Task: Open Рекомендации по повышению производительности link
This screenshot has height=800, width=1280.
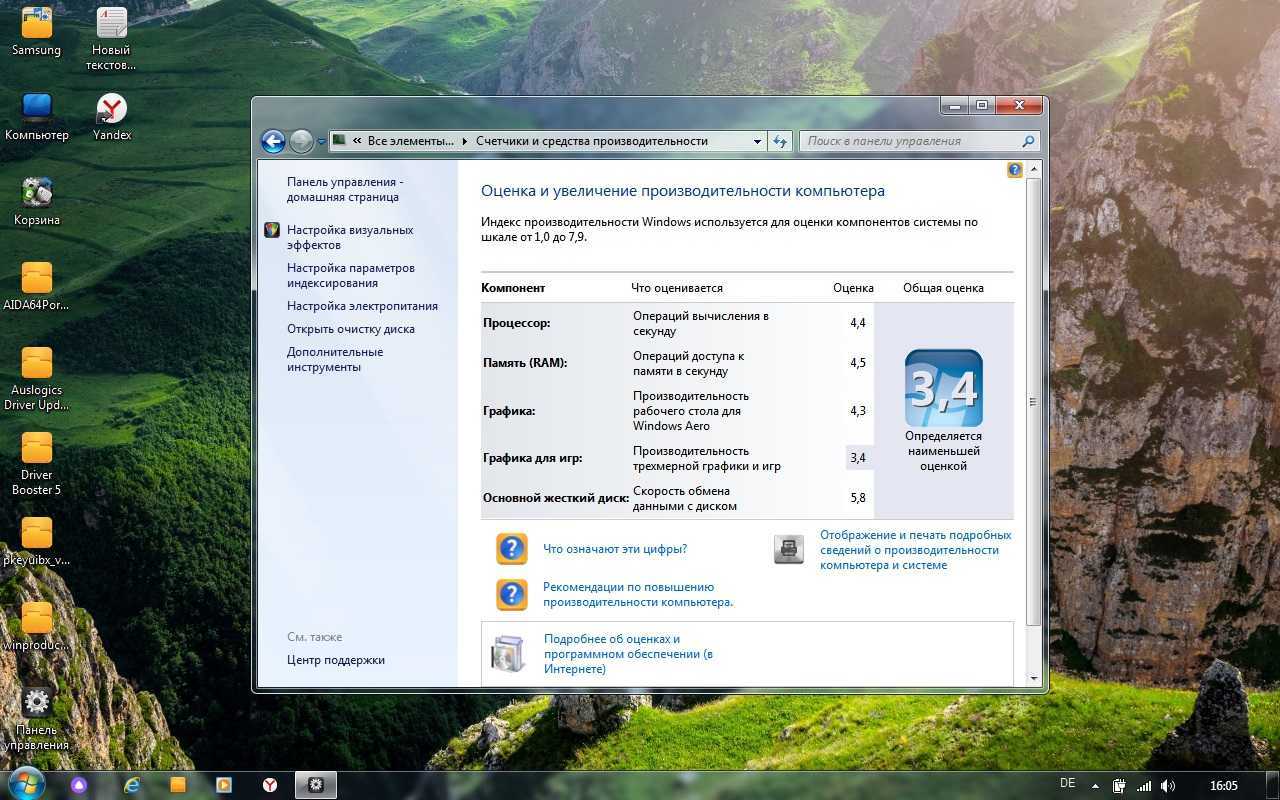Action: [638, 594]
